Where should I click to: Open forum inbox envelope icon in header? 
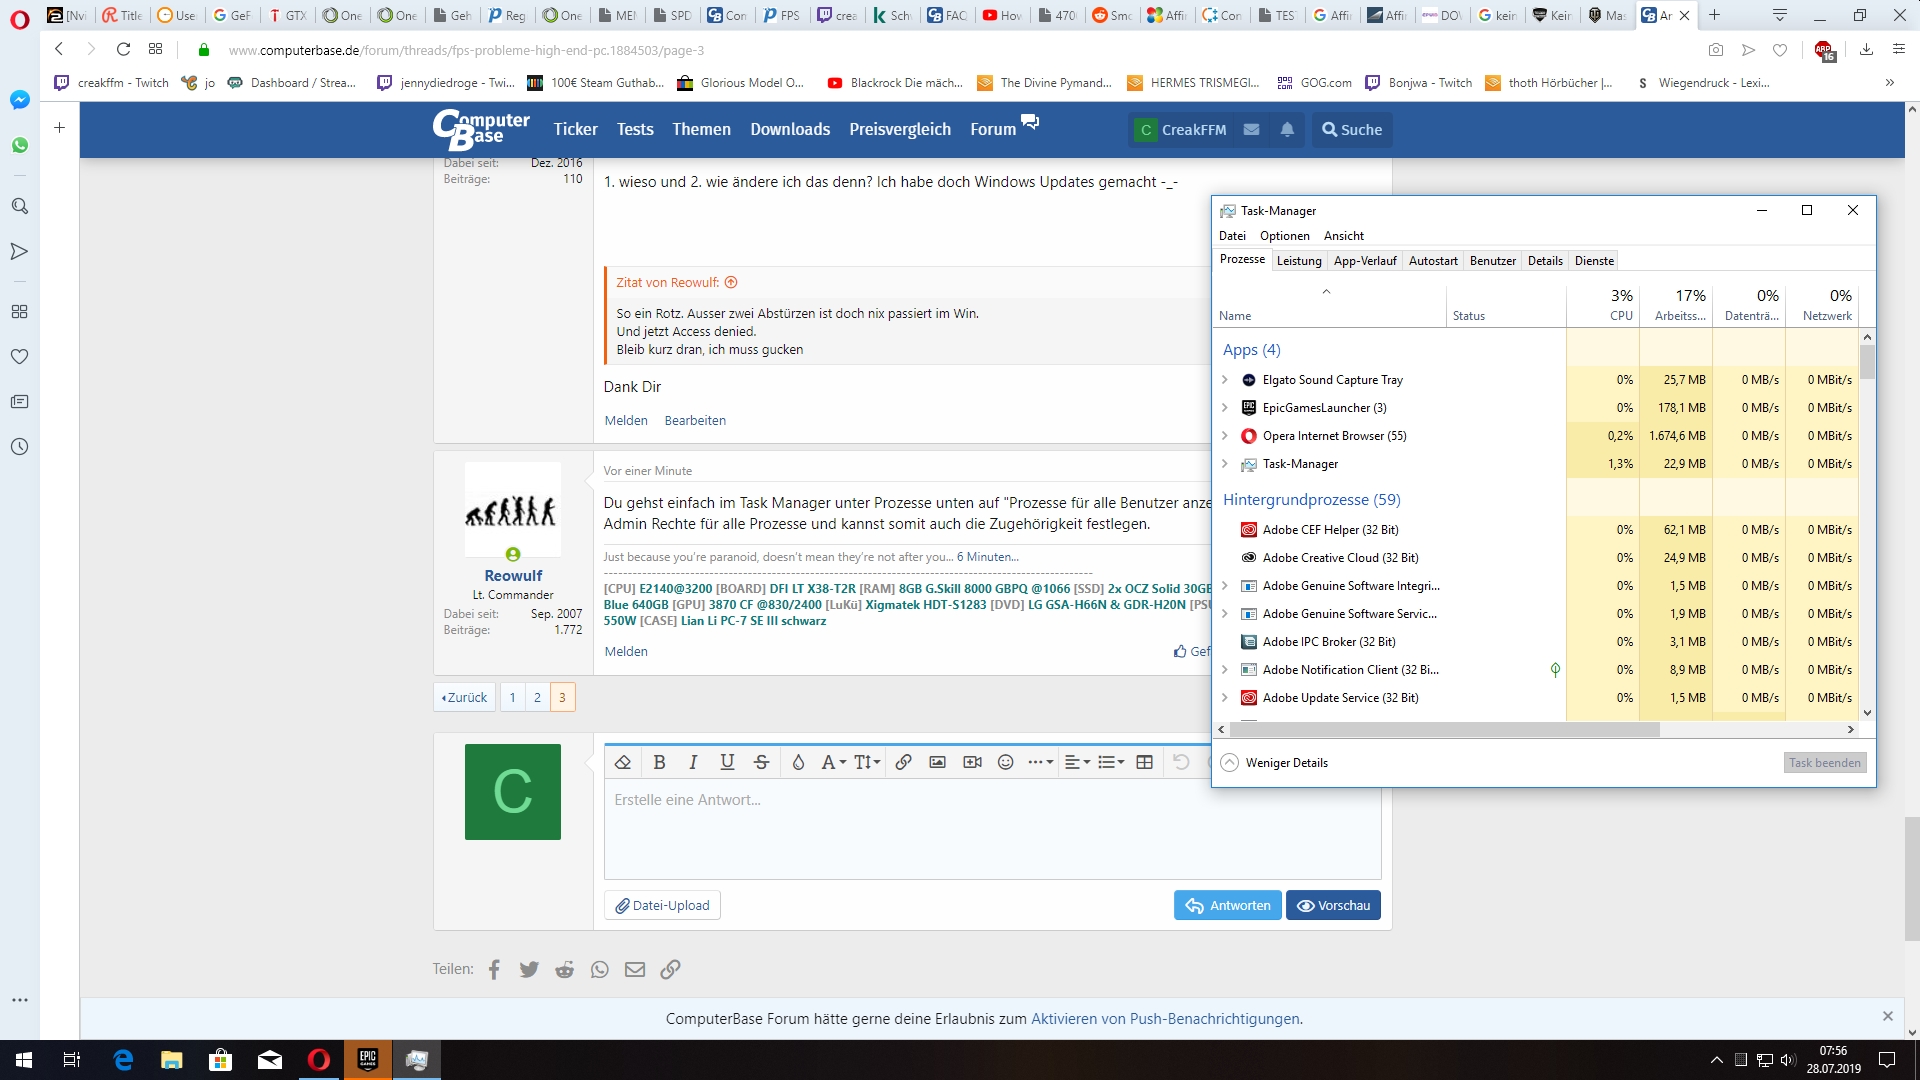pos(1251,129)
